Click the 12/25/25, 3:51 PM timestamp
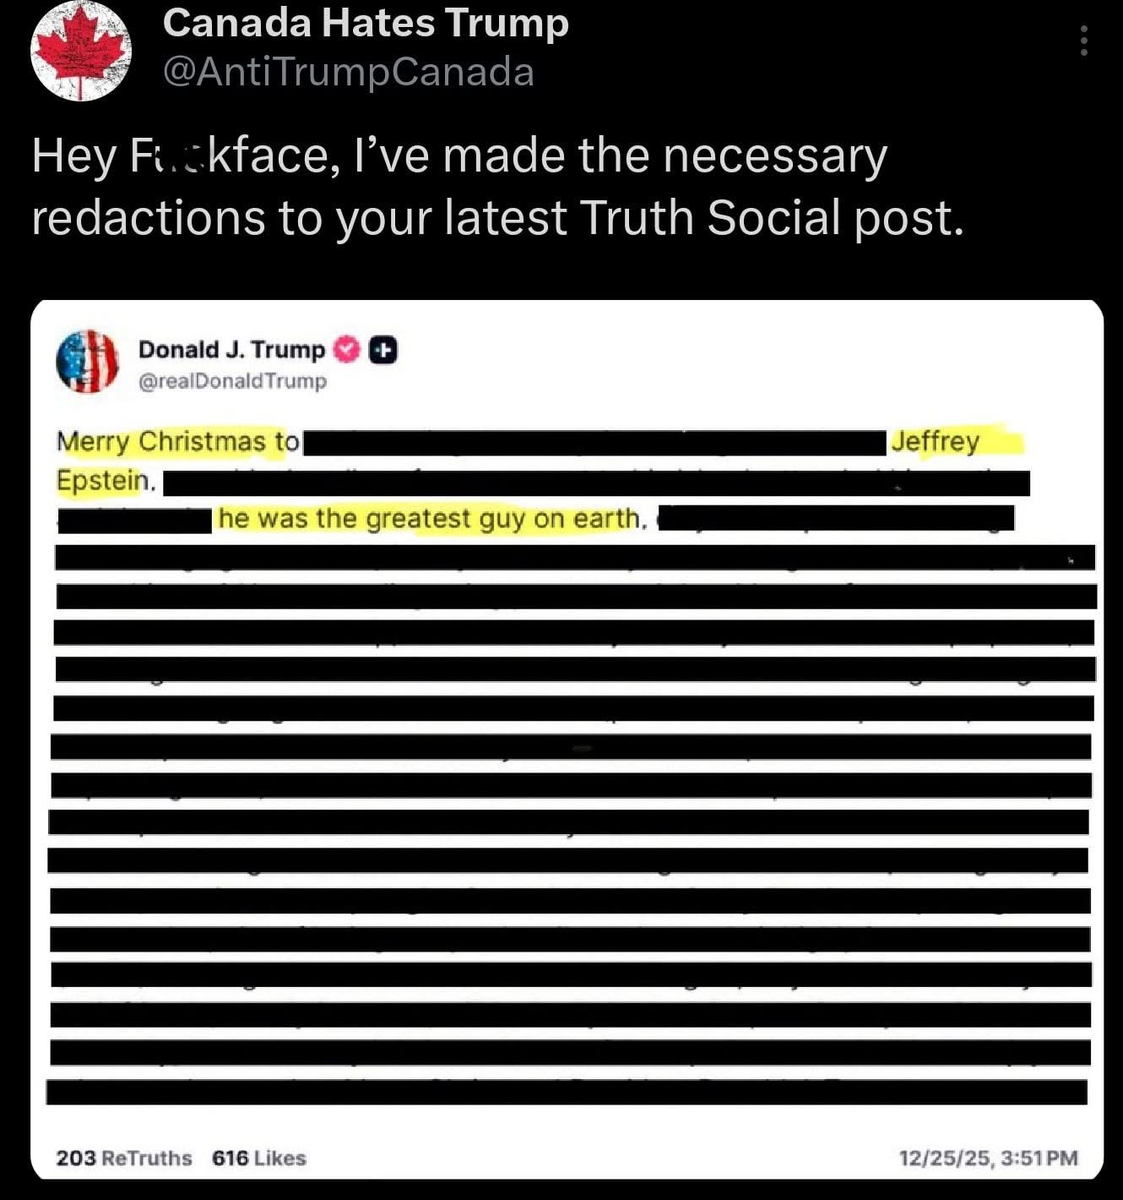 point(988,1158)
